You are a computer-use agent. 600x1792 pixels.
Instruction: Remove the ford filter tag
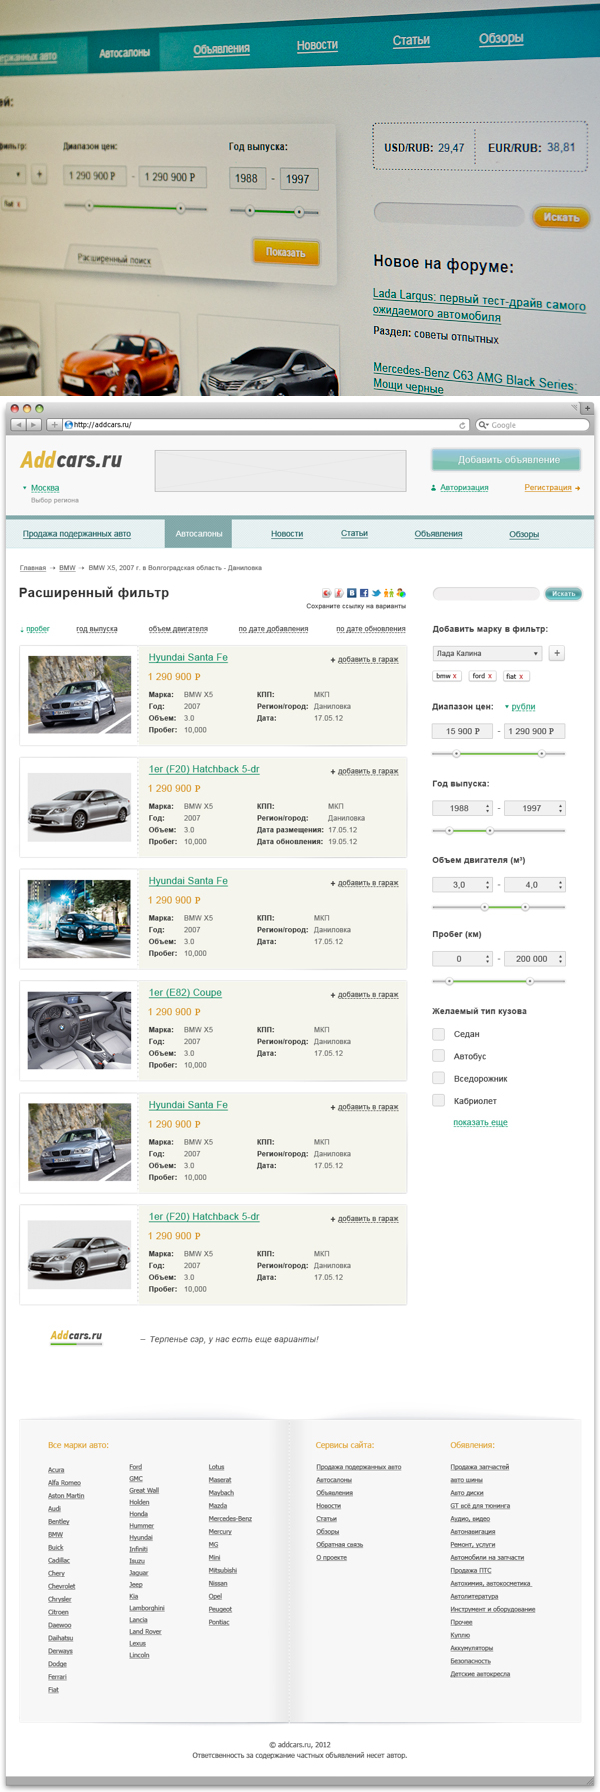pyautogui.click(x=490, y=676)
